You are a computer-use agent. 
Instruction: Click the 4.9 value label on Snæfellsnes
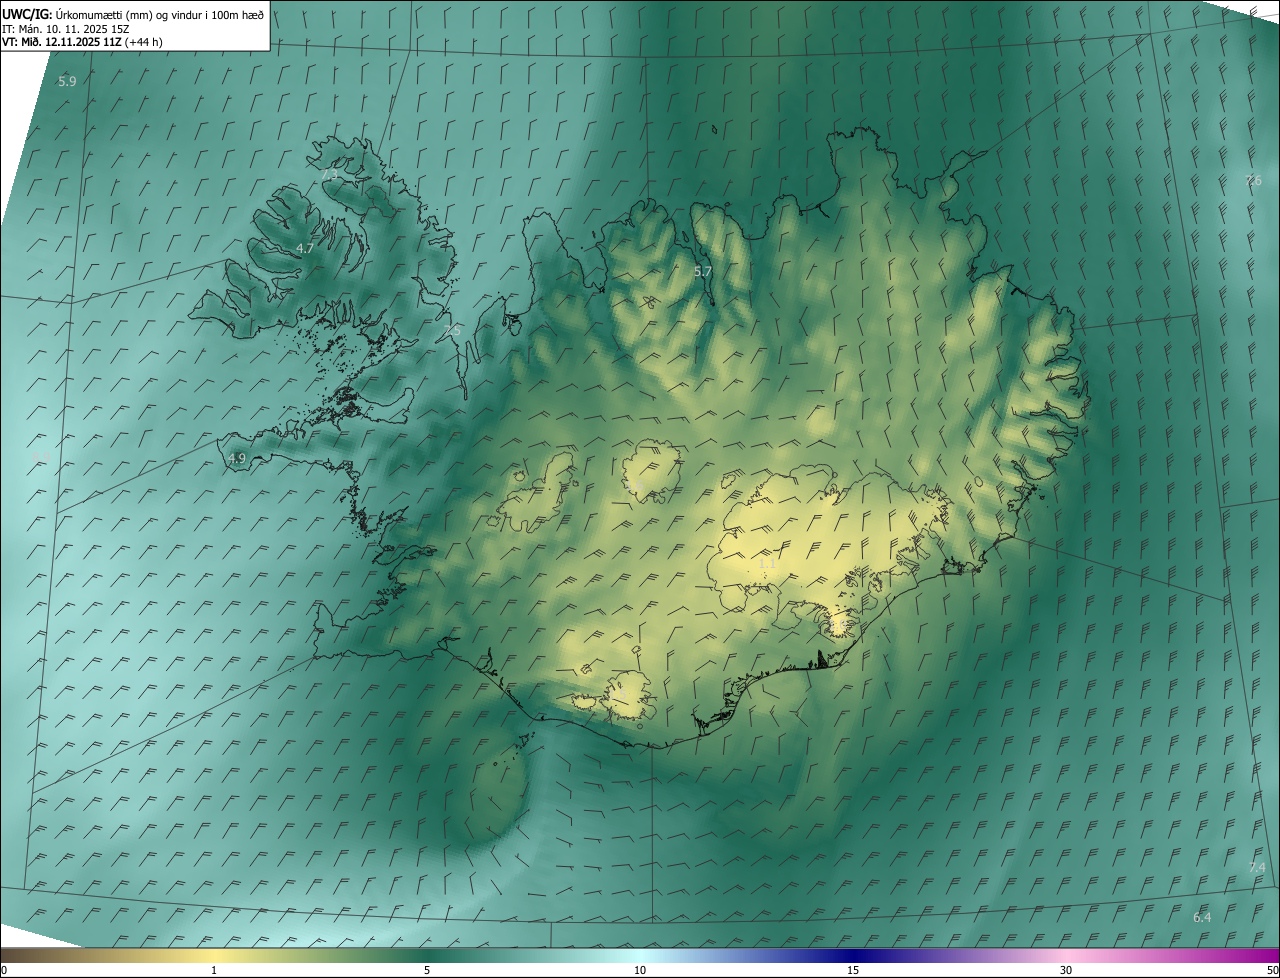click(236, 458)
